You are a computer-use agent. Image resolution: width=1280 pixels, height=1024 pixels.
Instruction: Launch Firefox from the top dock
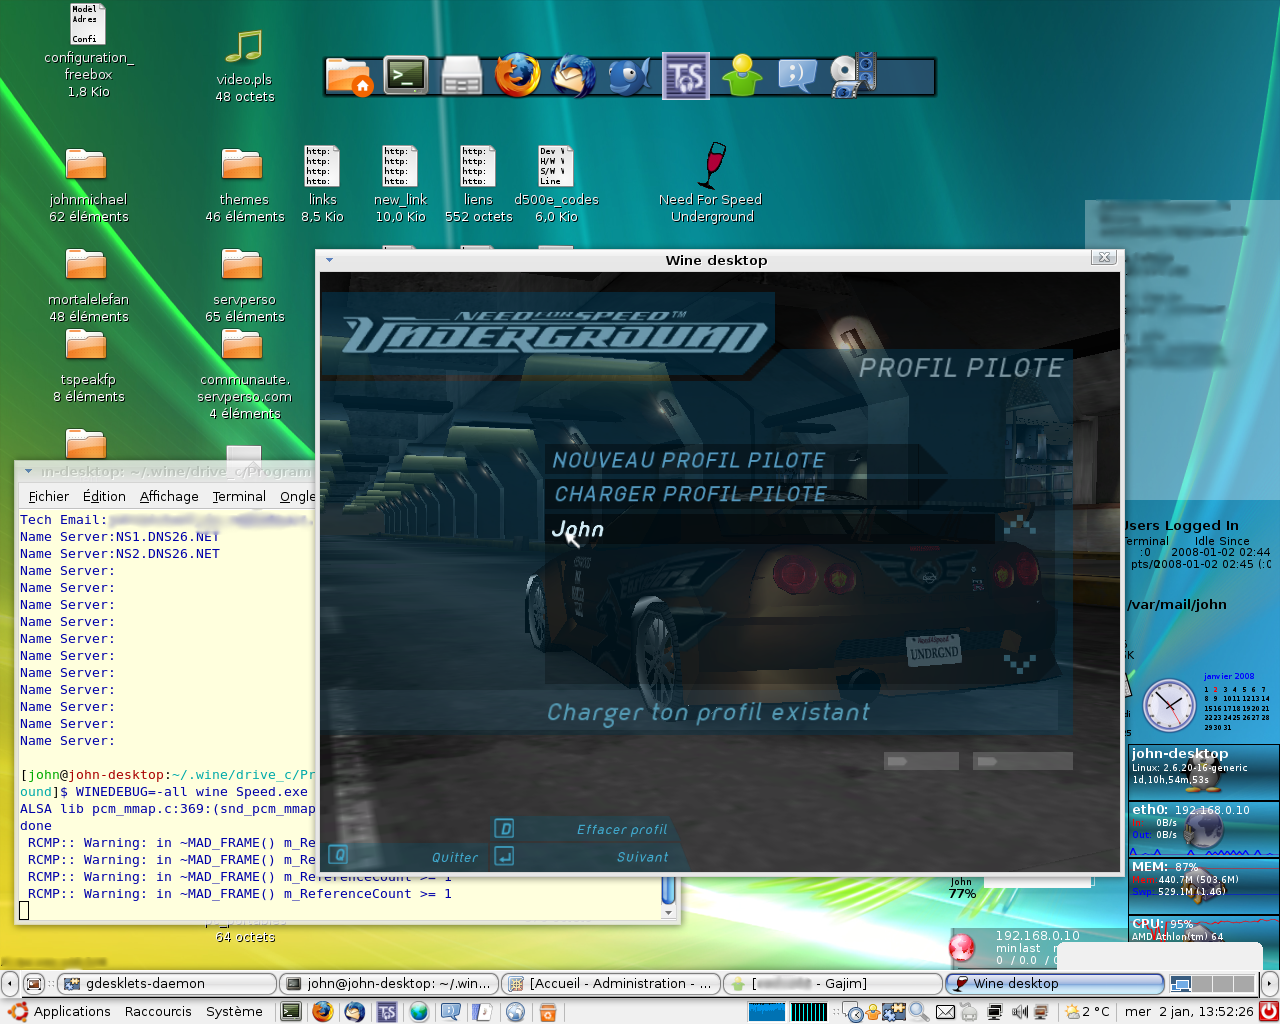tap(517, 75)
